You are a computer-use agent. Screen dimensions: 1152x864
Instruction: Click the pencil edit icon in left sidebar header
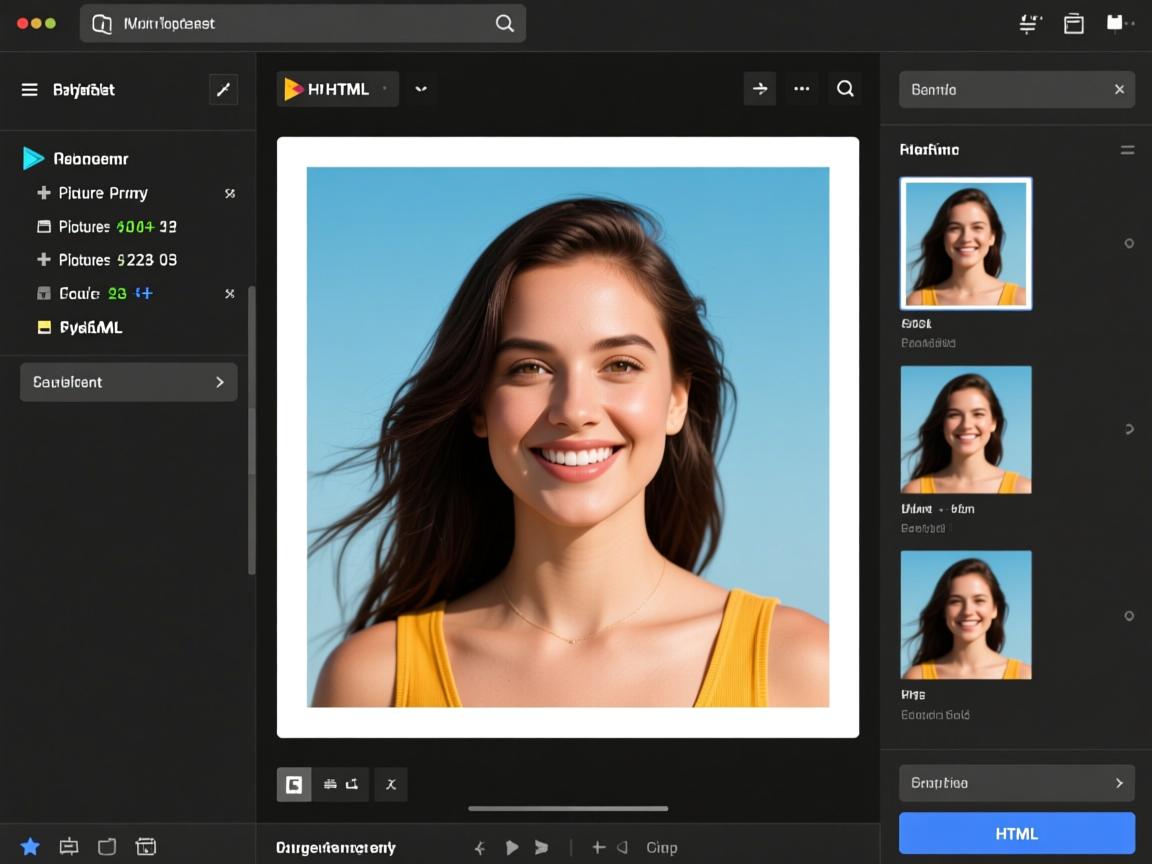(223, 90)
